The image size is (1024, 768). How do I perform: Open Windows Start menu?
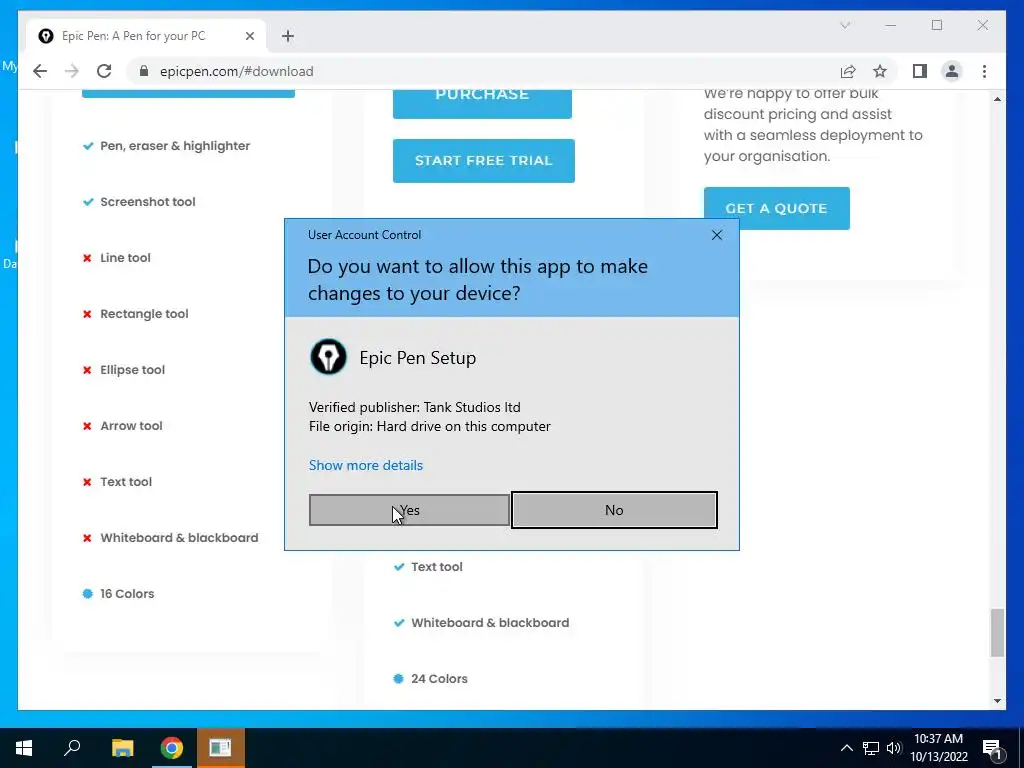[x=24, y=748]
